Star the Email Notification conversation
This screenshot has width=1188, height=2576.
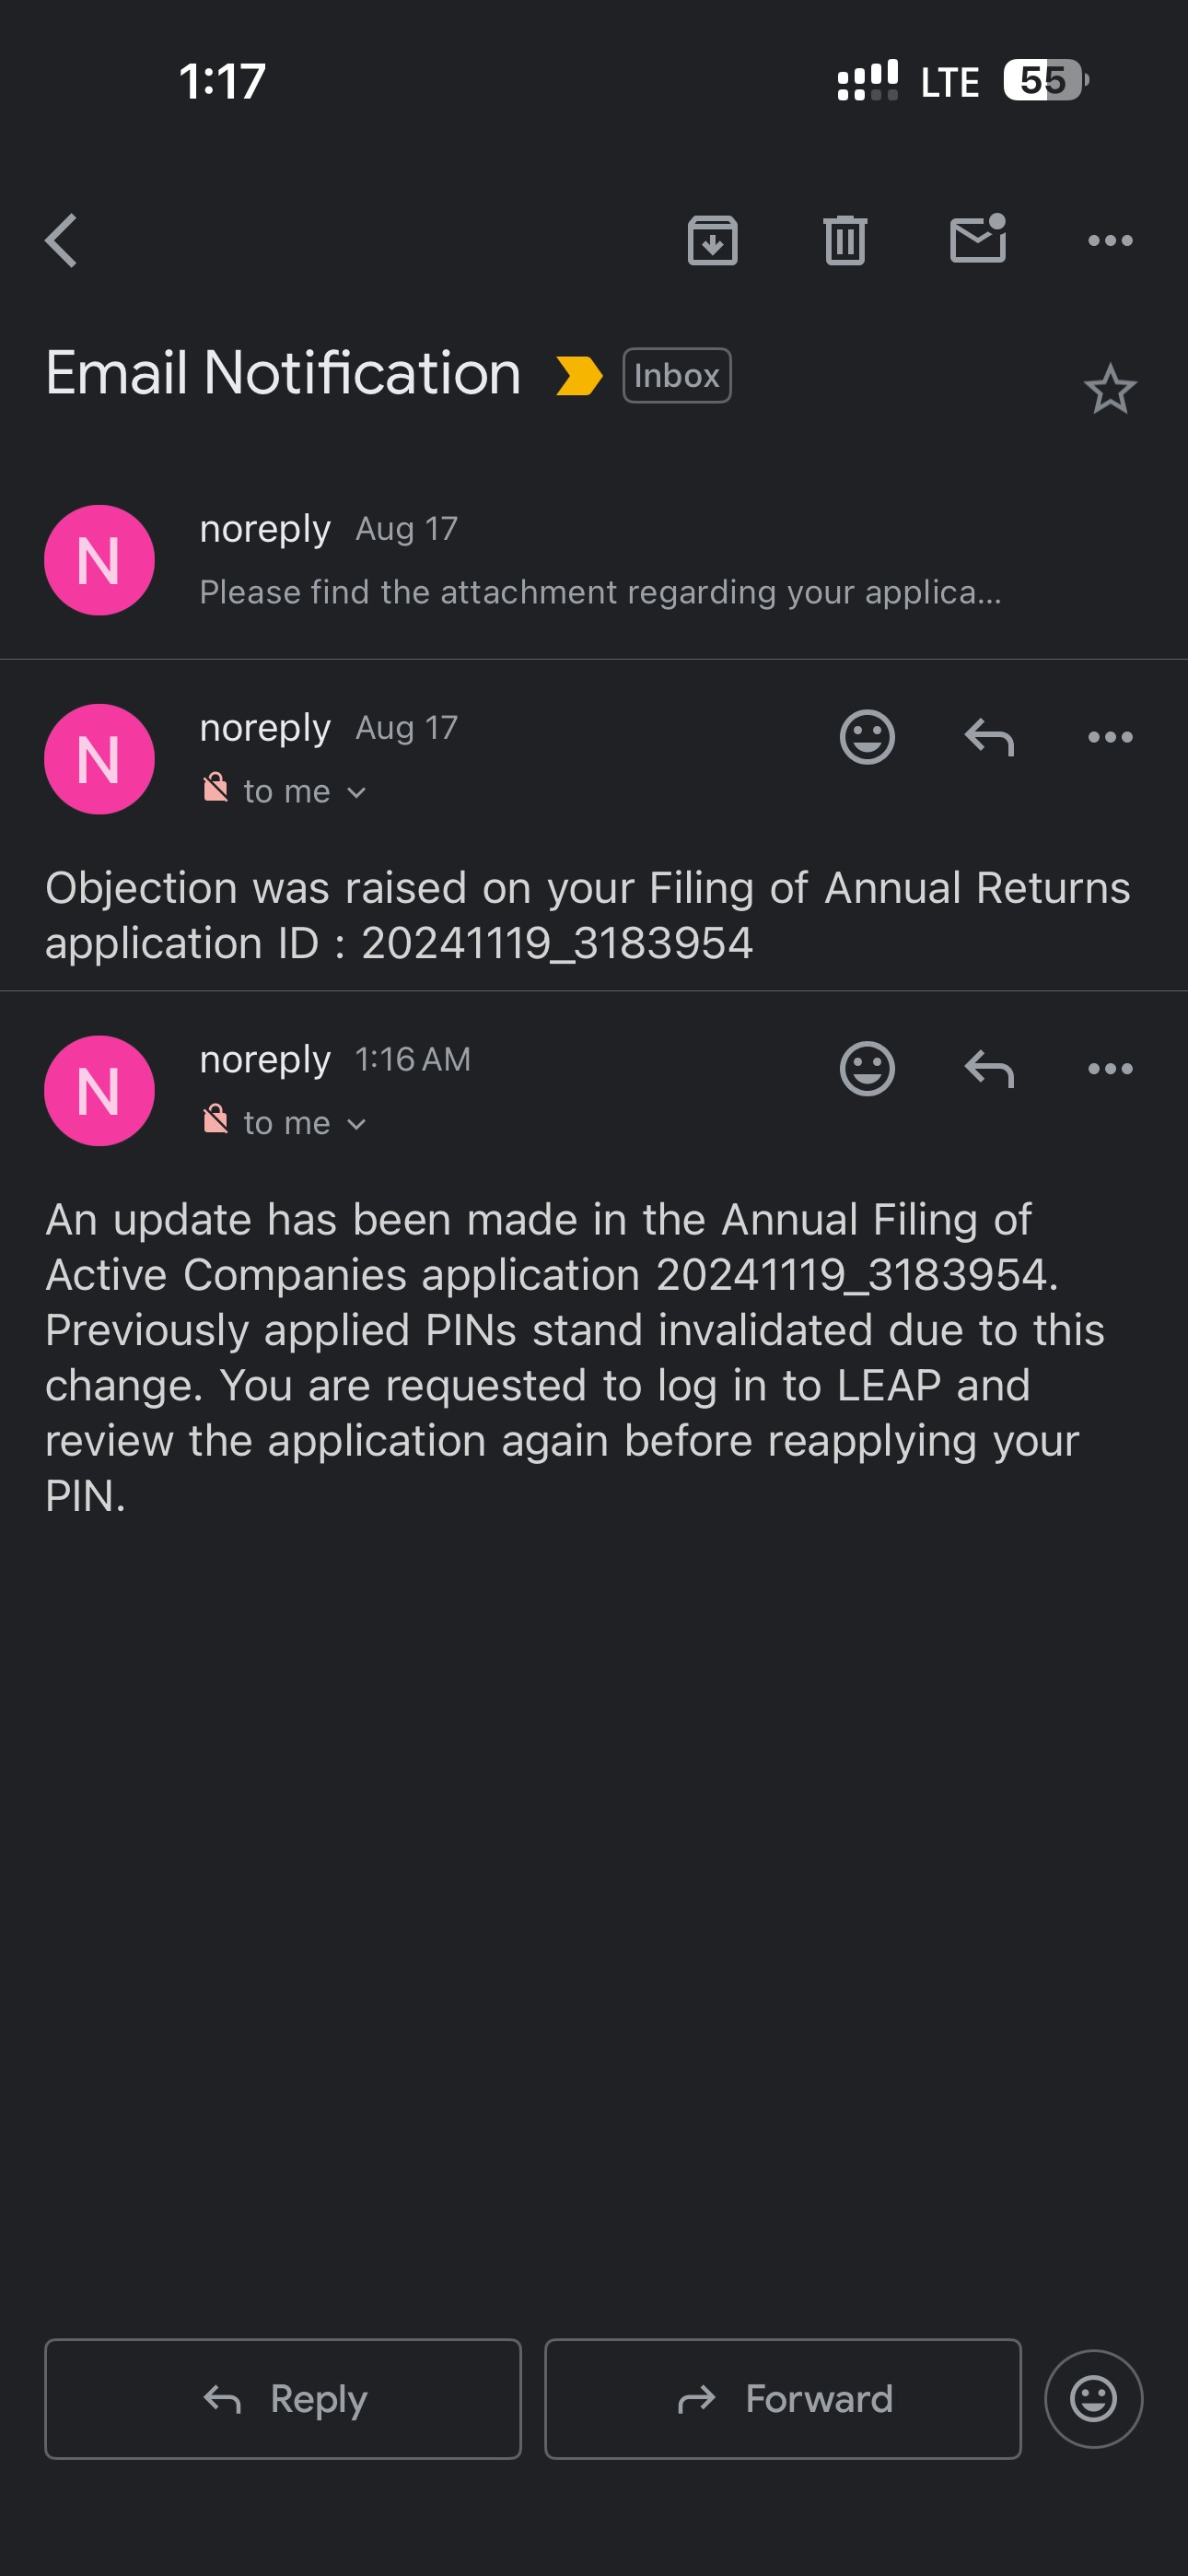(x=1110, y=389)
